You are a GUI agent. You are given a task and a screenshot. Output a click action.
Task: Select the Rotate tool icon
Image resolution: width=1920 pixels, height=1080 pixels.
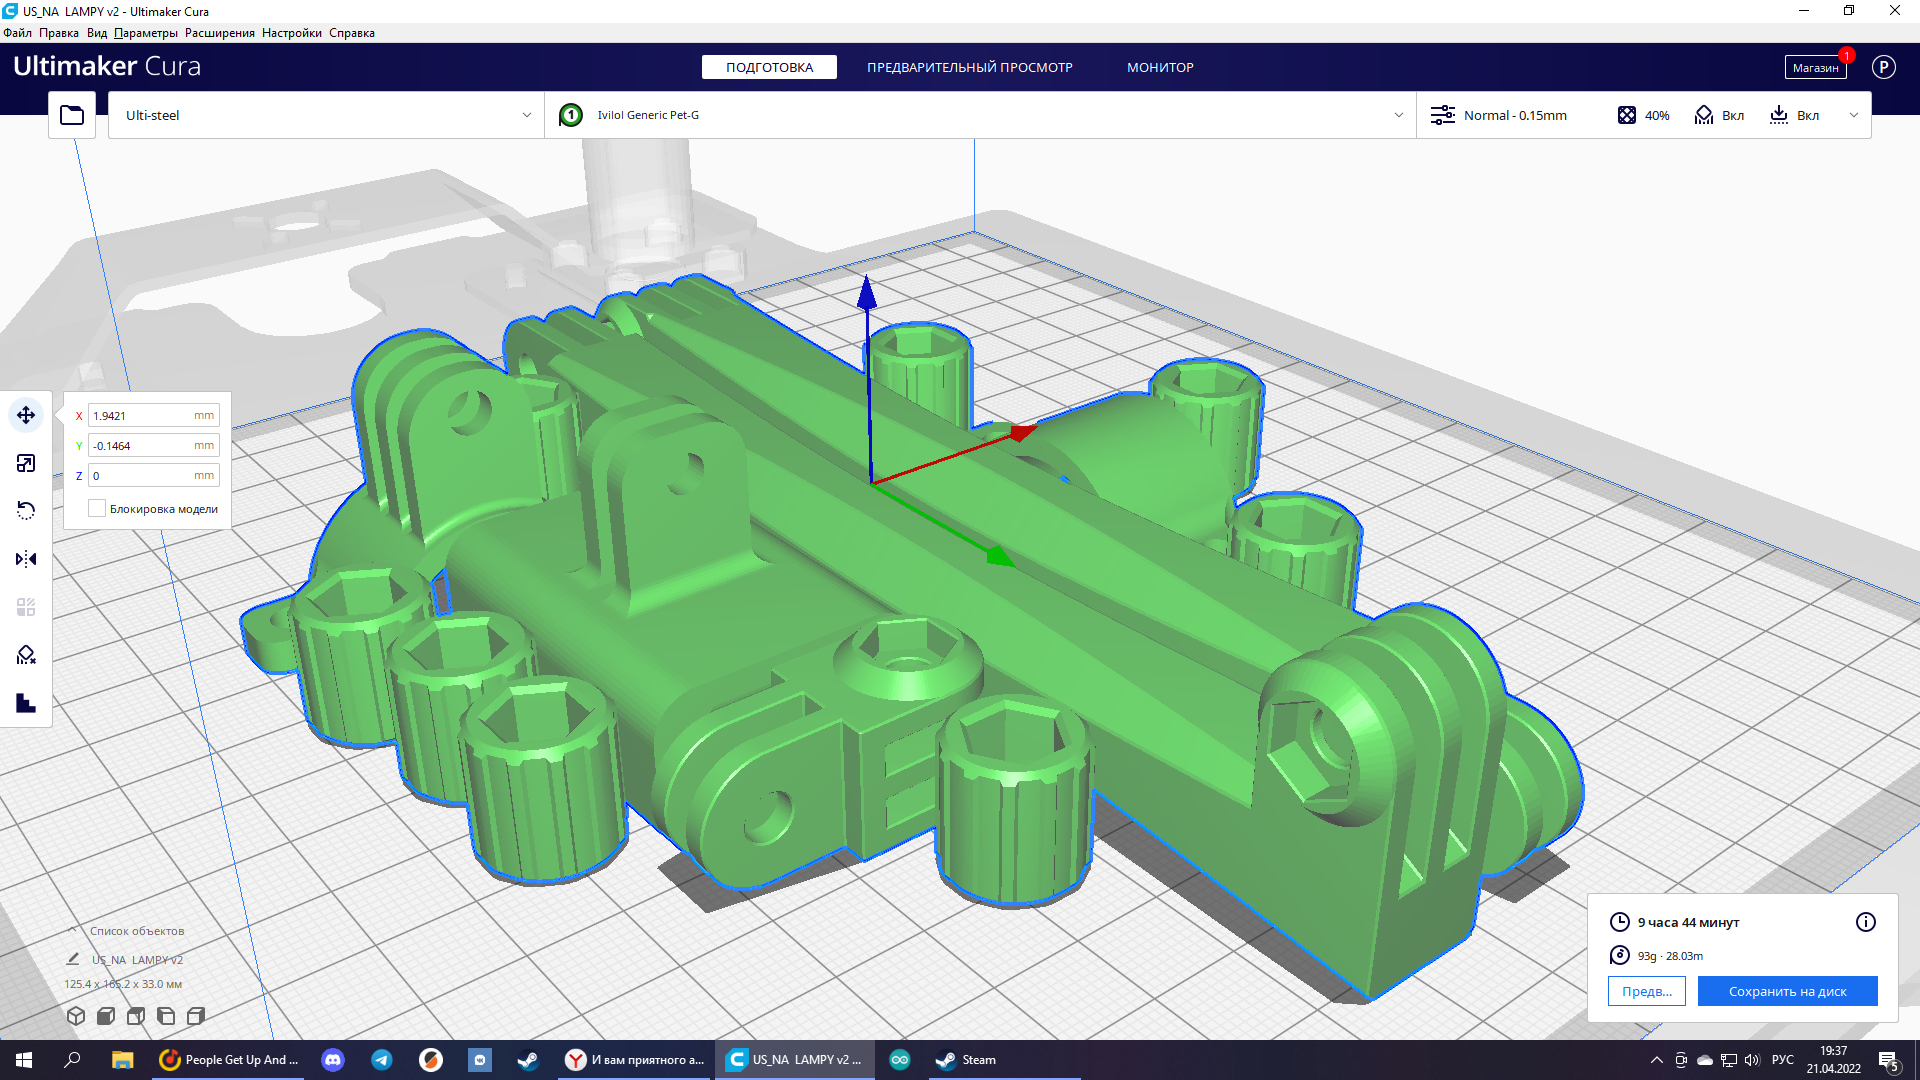click(26, 511)
